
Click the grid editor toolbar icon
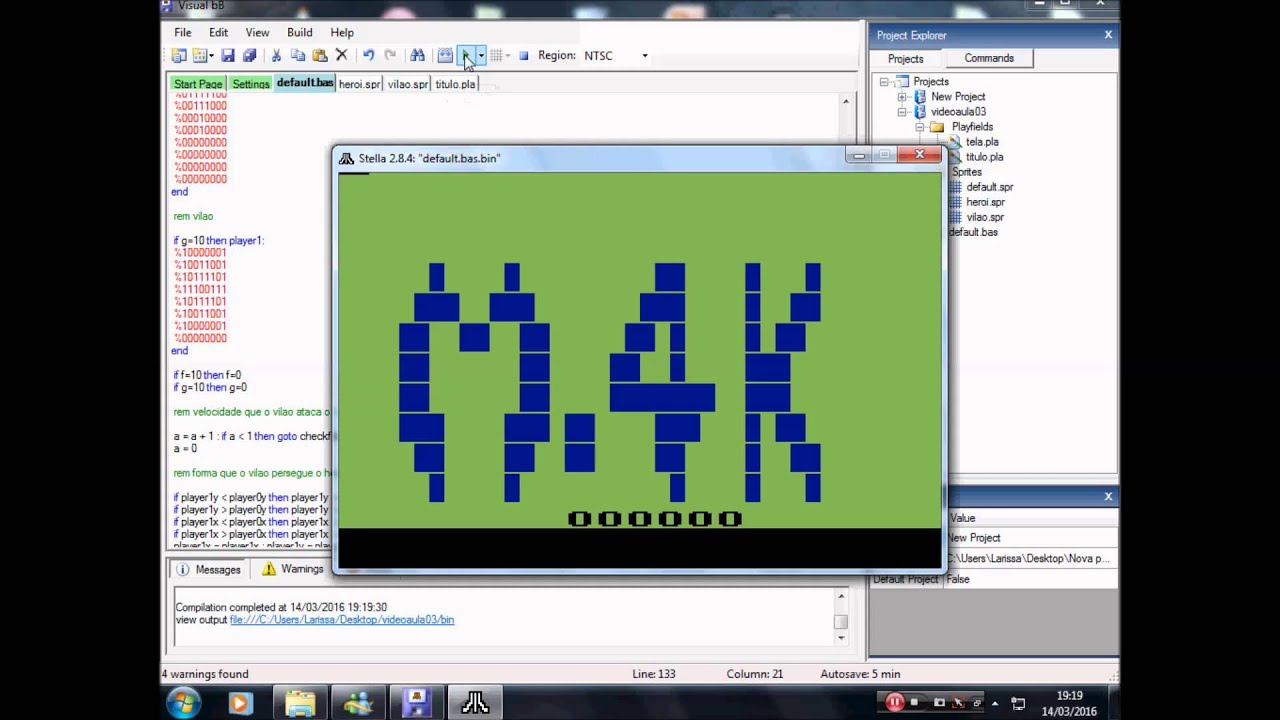tap(495, 56)
